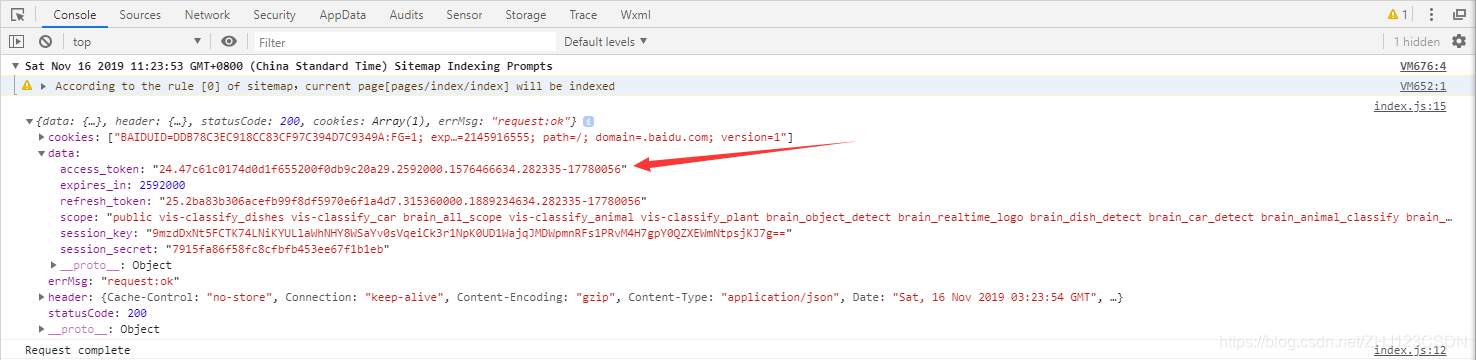
Task: Collapse the logged response object
Action: click(x=29, y=121)
